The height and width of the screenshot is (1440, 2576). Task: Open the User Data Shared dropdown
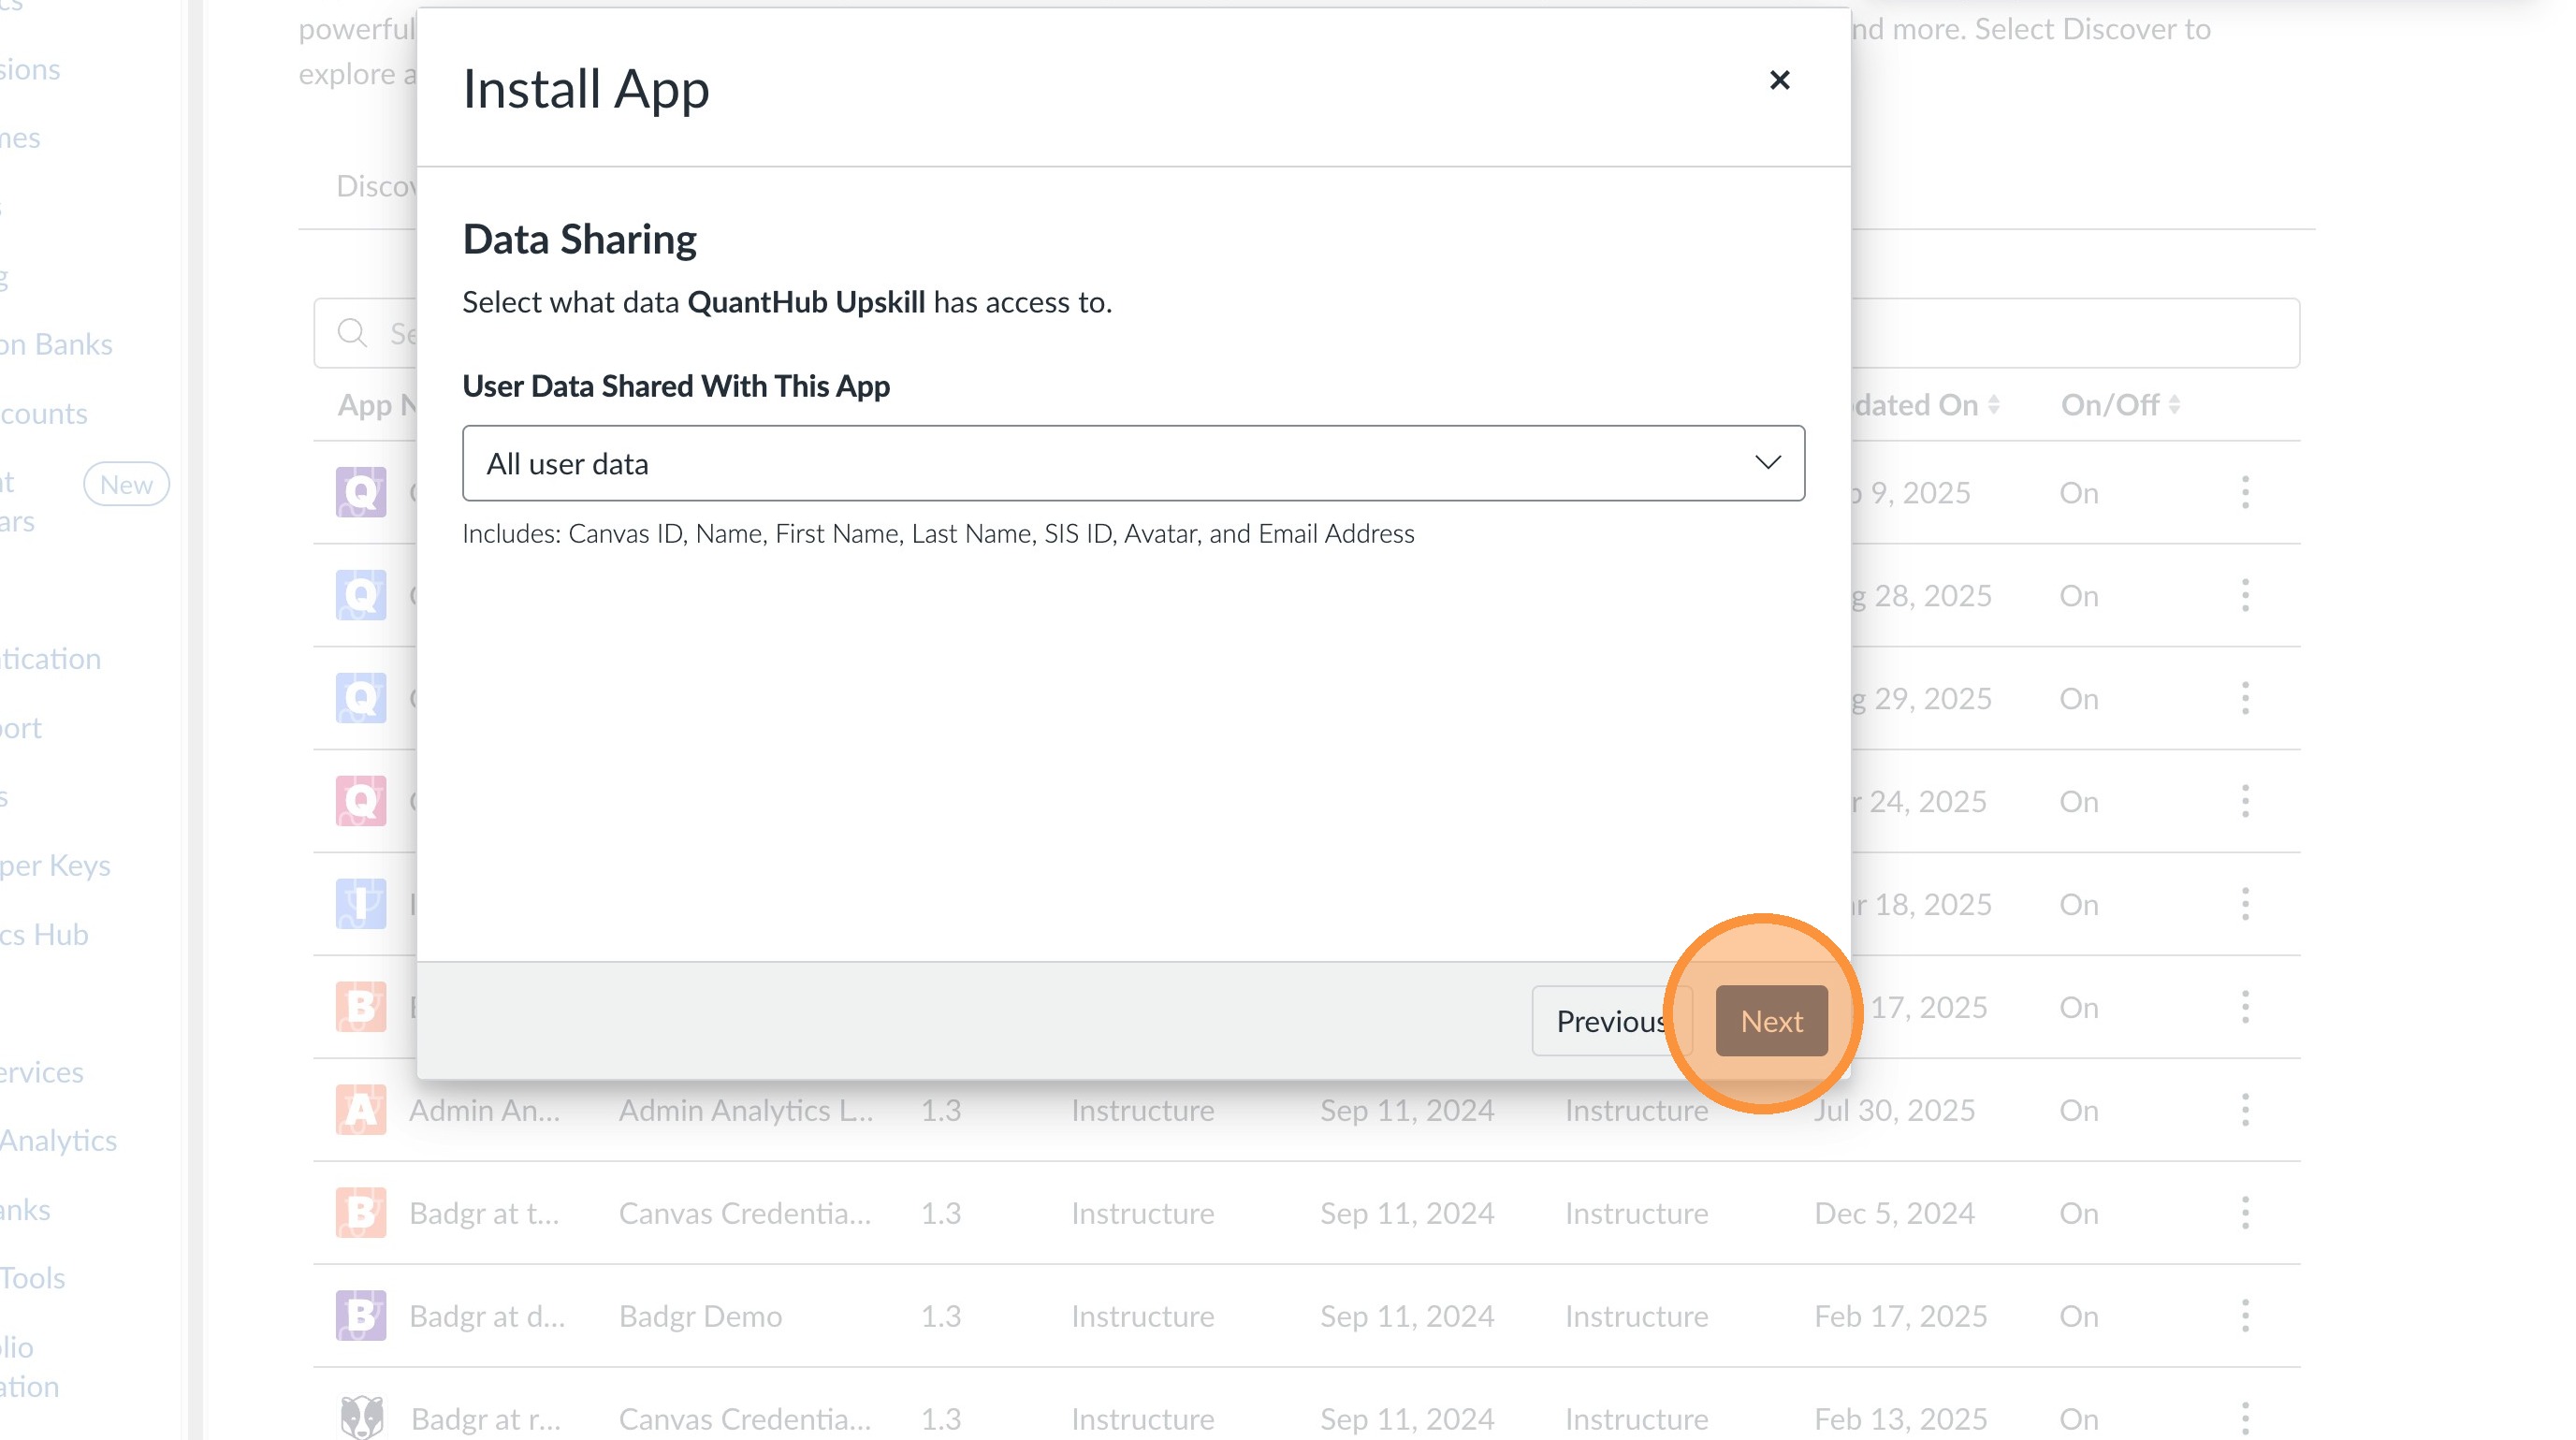tap(1133, 463)
